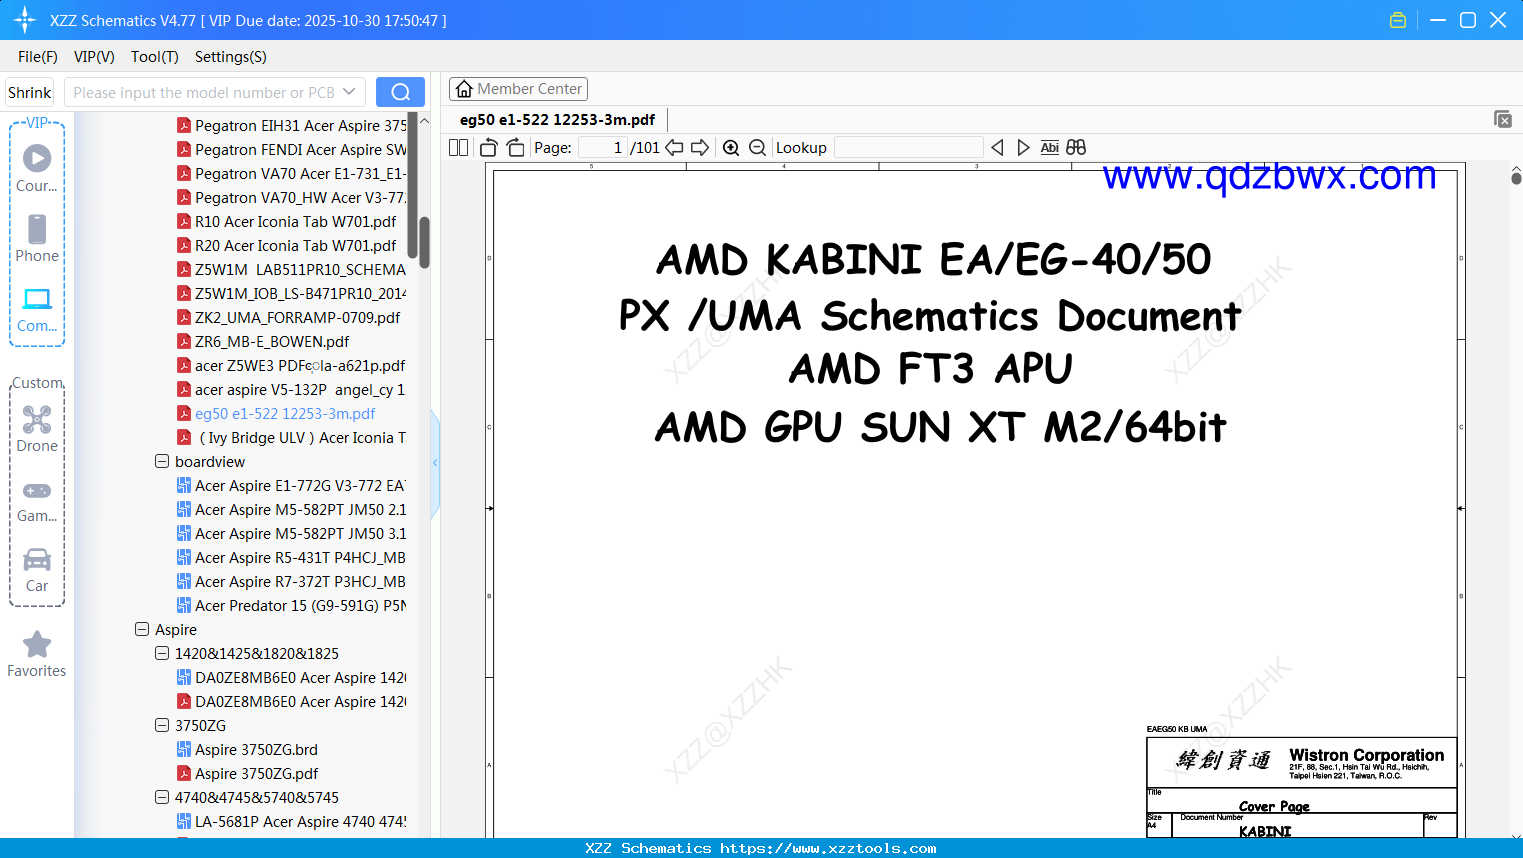The image size is (1523, 858).
Task: Find next lookup result
Action: [1023, 148]
